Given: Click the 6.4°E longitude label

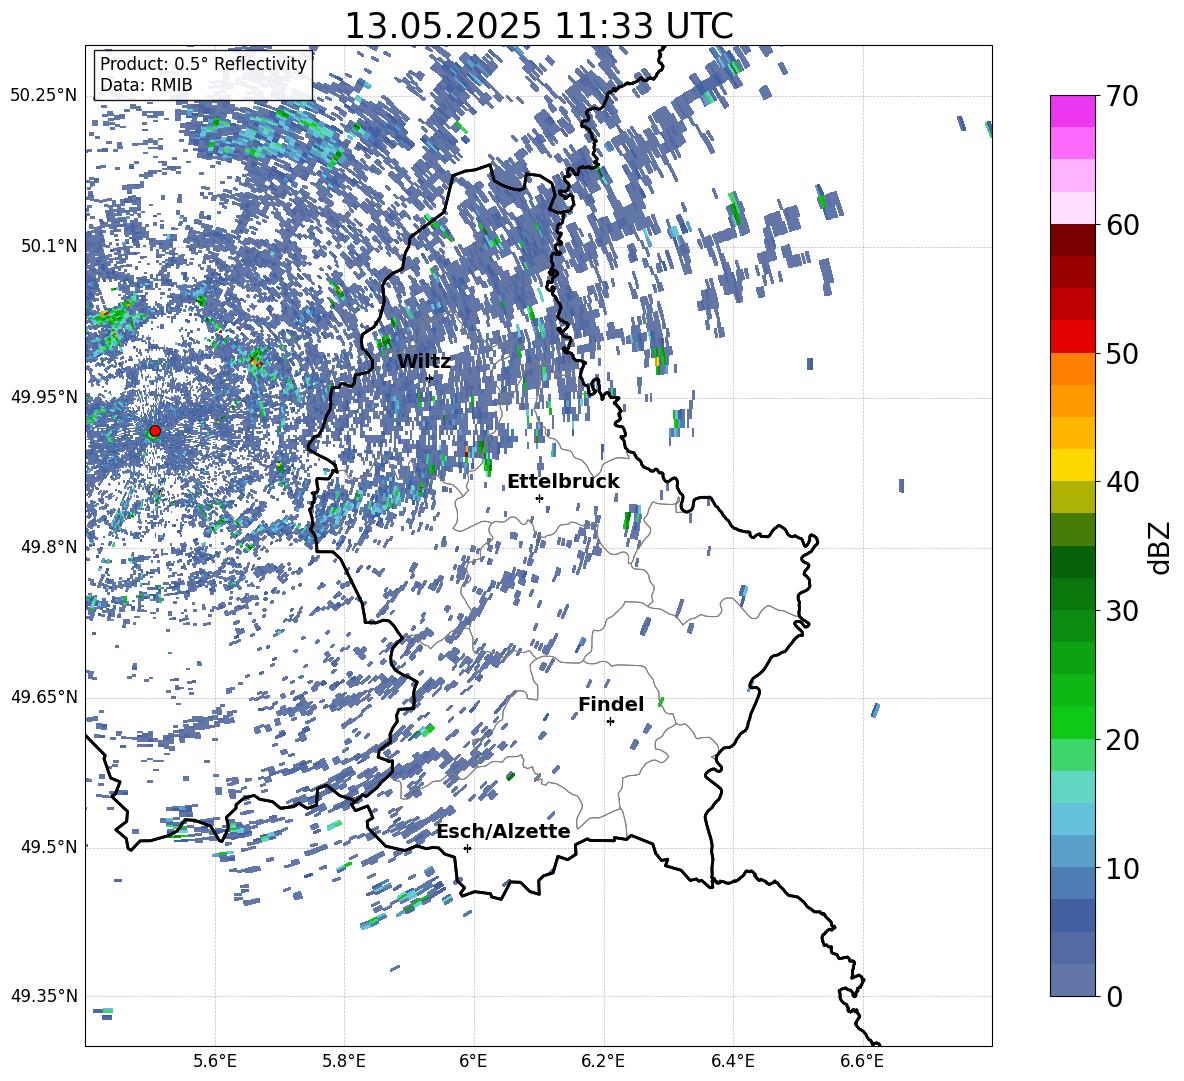Looking at the screenshot, I should click(x=733, y=1061).
